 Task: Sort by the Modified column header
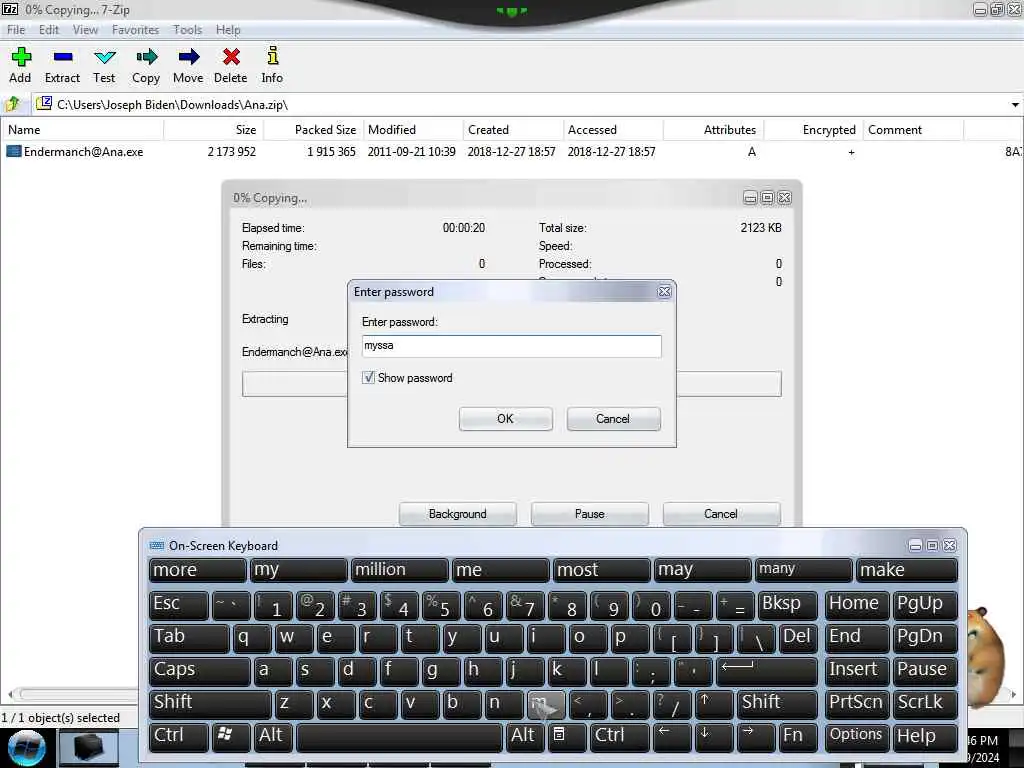click(x=413, y=130)
